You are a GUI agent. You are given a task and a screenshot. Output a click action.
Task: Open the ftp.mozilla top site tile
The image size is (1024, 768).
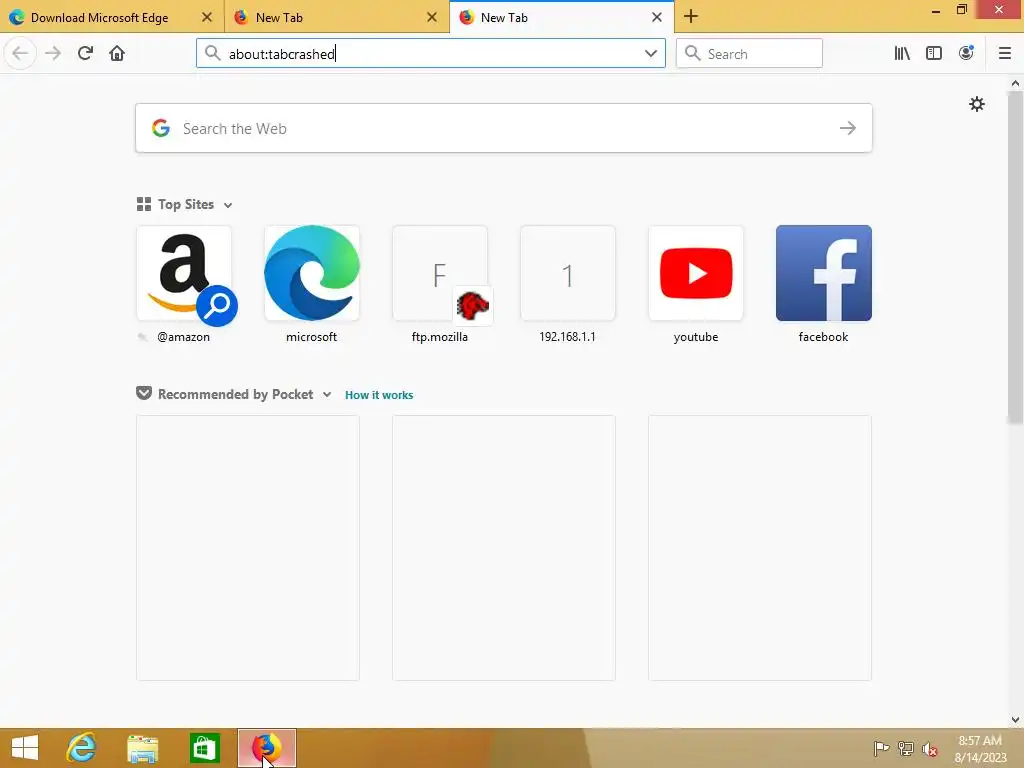point(440,273)
